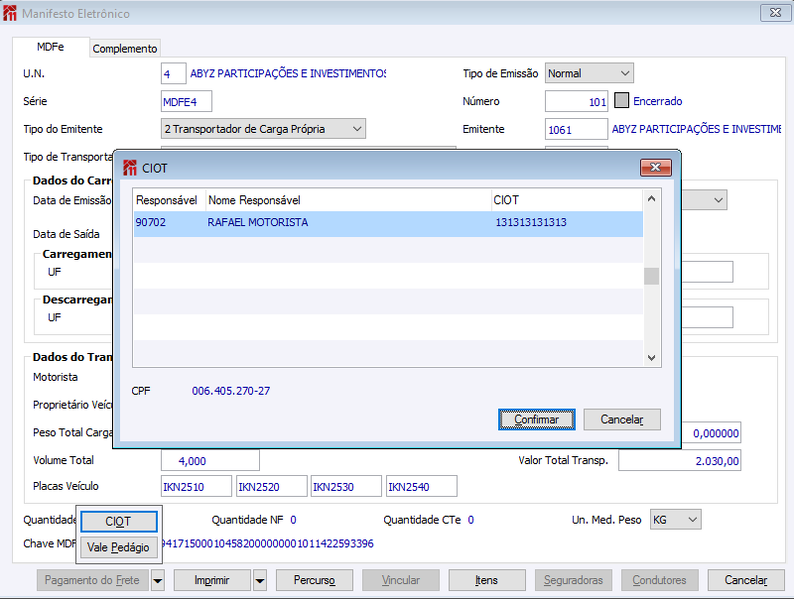This screenshot has width=794, height=599.
Task: Click the Emitente field 1061
Action: click(x=576, y=129)
